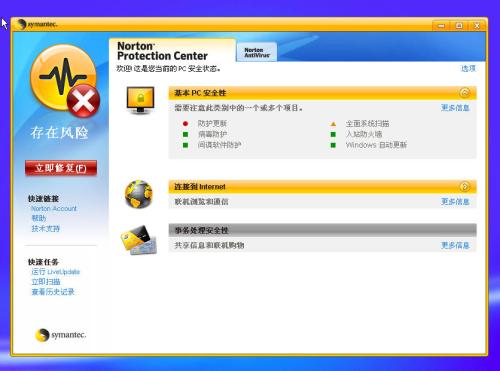The image size is (500, 371).
Task: Expand the 连接到 Internet section arrow
Action: (465, 186)
